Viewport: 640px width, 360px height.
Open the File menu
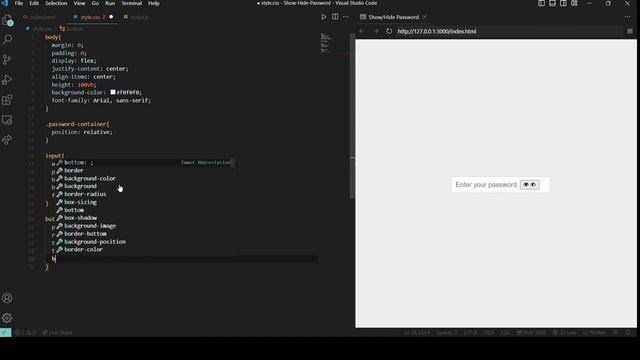(19, 3)
